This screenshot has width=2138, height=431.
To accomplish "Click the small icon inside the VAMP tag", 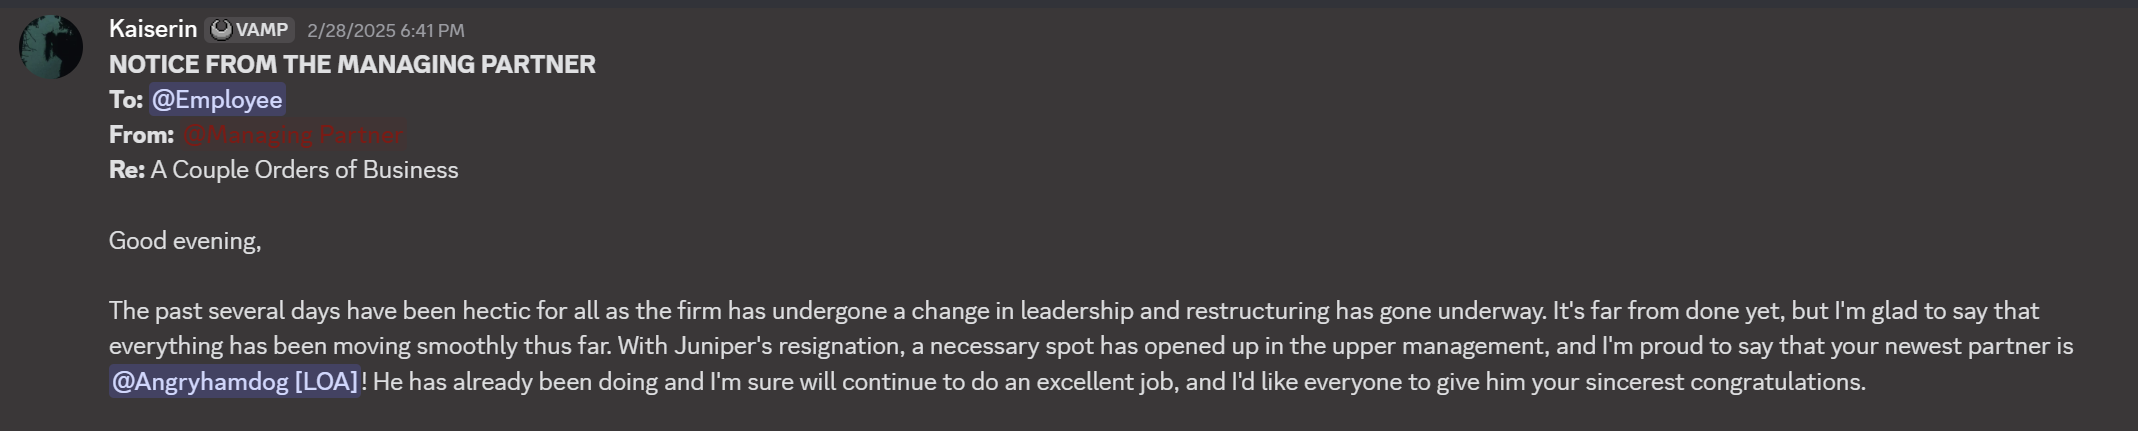I will [221, 30].
